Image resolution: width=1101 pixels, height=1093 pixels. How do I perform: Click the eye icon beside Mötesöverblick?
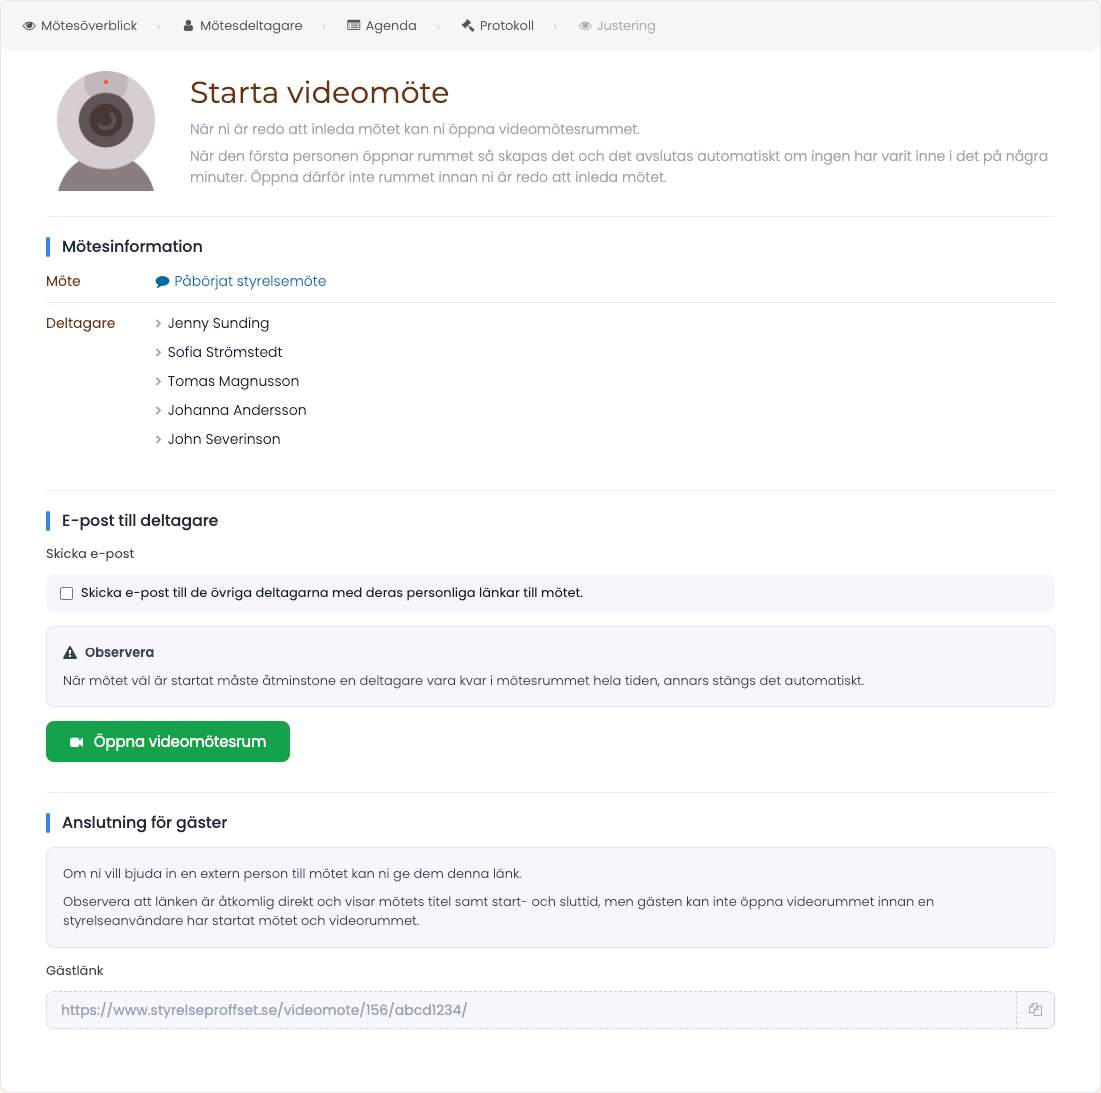click(29, 26)
